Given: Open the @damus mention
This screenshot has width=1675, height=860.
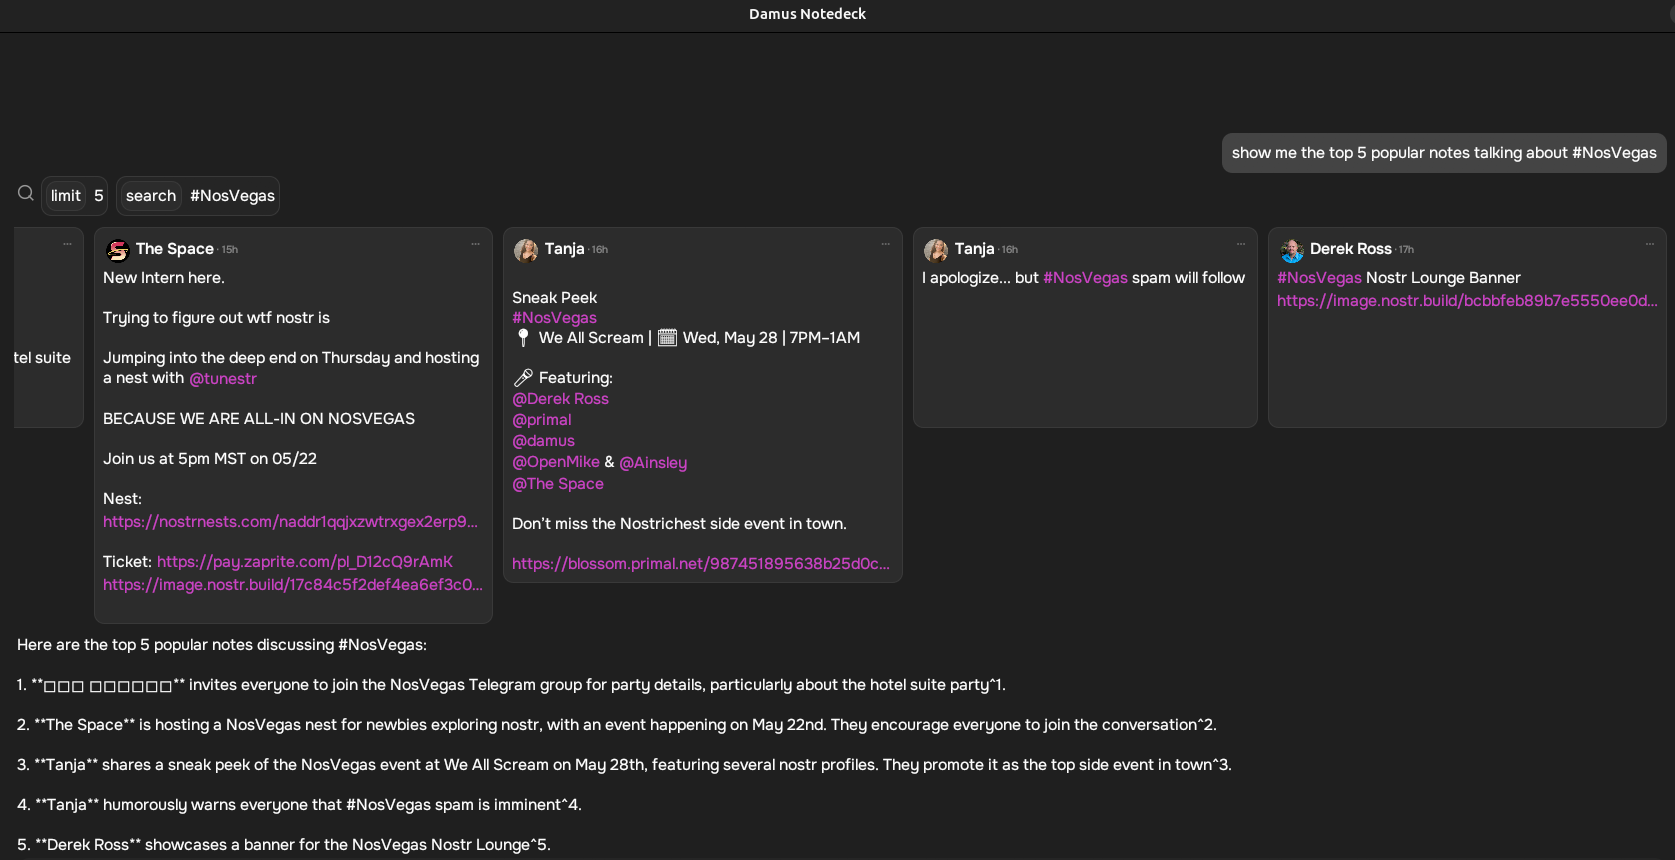Looking at the screenshot, I should 543,441.
